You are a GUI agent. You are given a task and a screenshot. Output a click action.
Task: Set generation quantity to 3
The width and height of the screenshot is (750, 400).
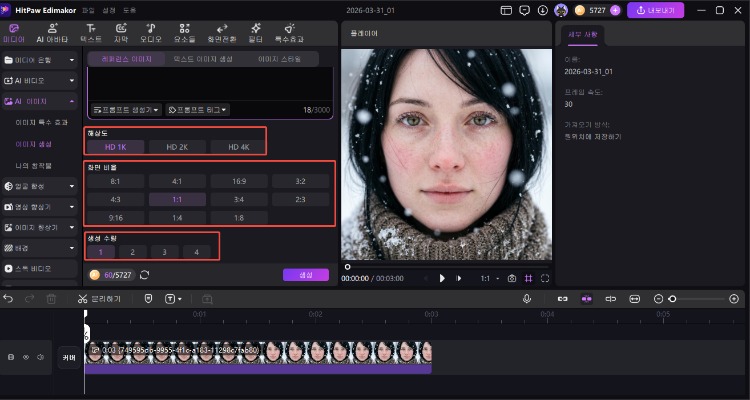(x=165, y=252)
